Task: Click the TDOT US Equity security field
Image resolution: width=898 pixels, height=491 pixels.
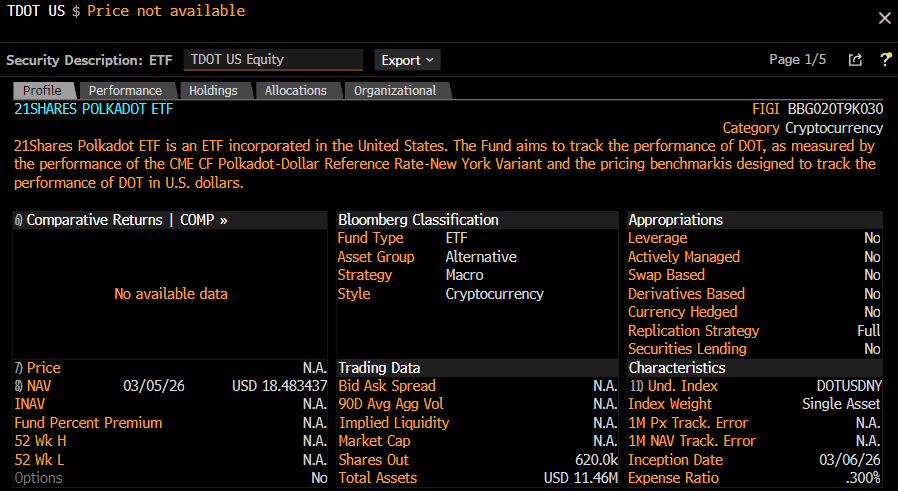Action: (x=273, y=60)
